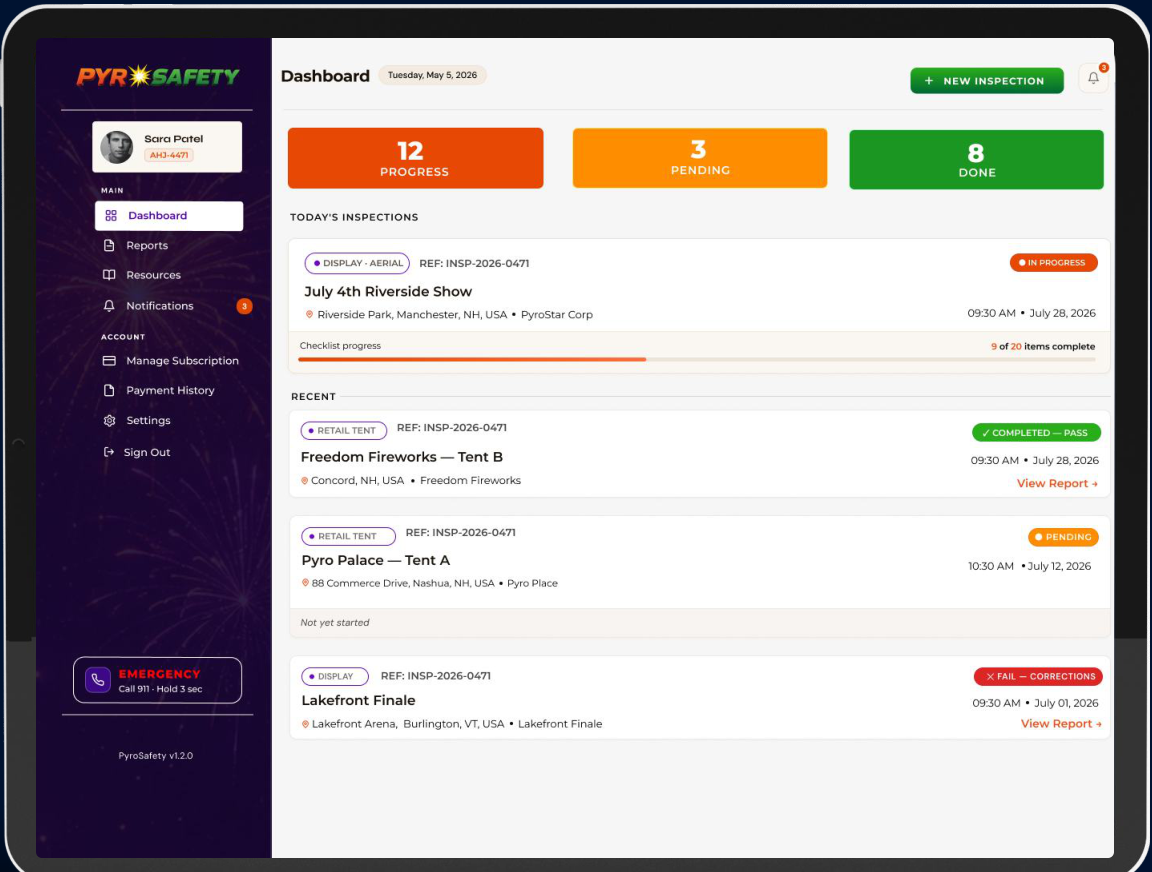Click Riverside Park location pin icon
The width and height of the screenshot is (1152, 872).
(x=309, y=314)
